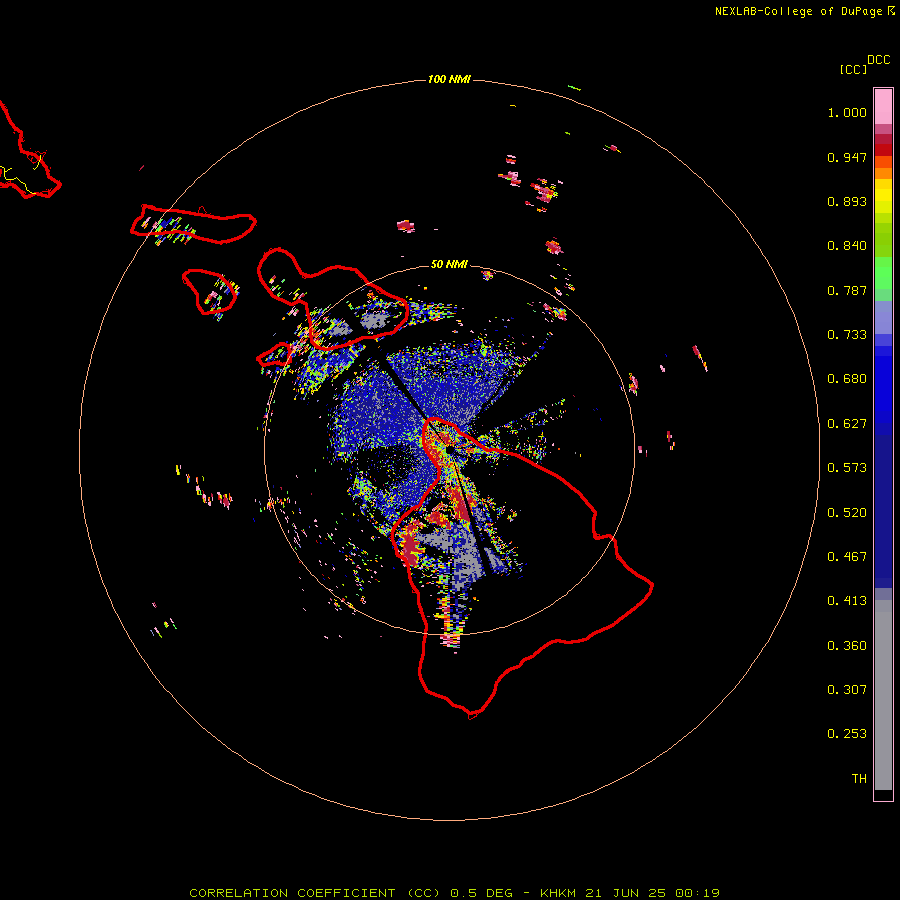Click the 0.893 scale value

[847, 201]
